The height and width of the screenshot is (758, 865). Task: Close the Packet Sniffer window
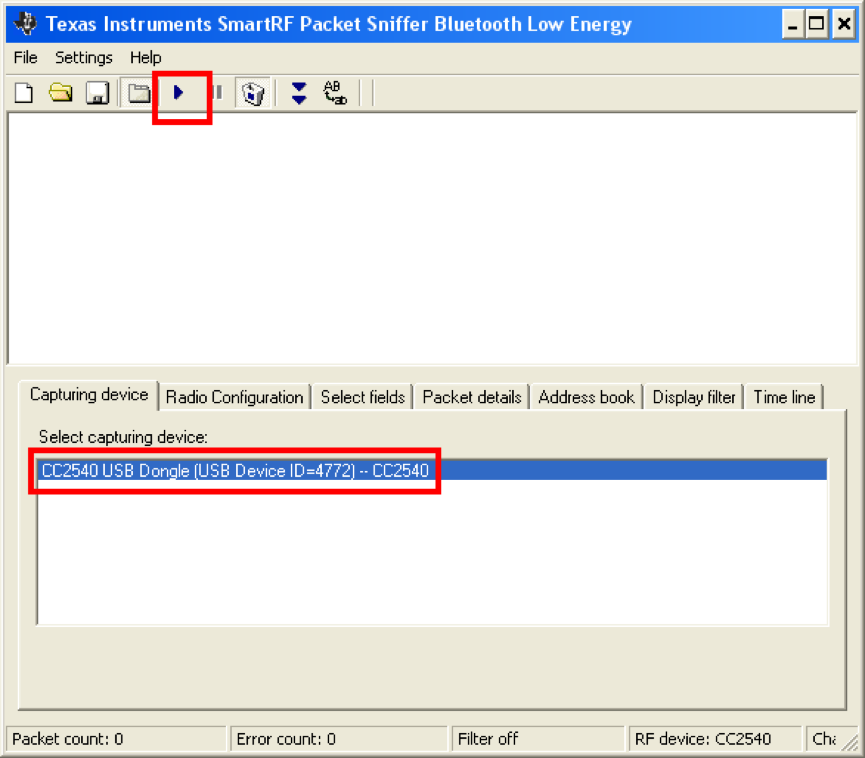pos(844,24)
